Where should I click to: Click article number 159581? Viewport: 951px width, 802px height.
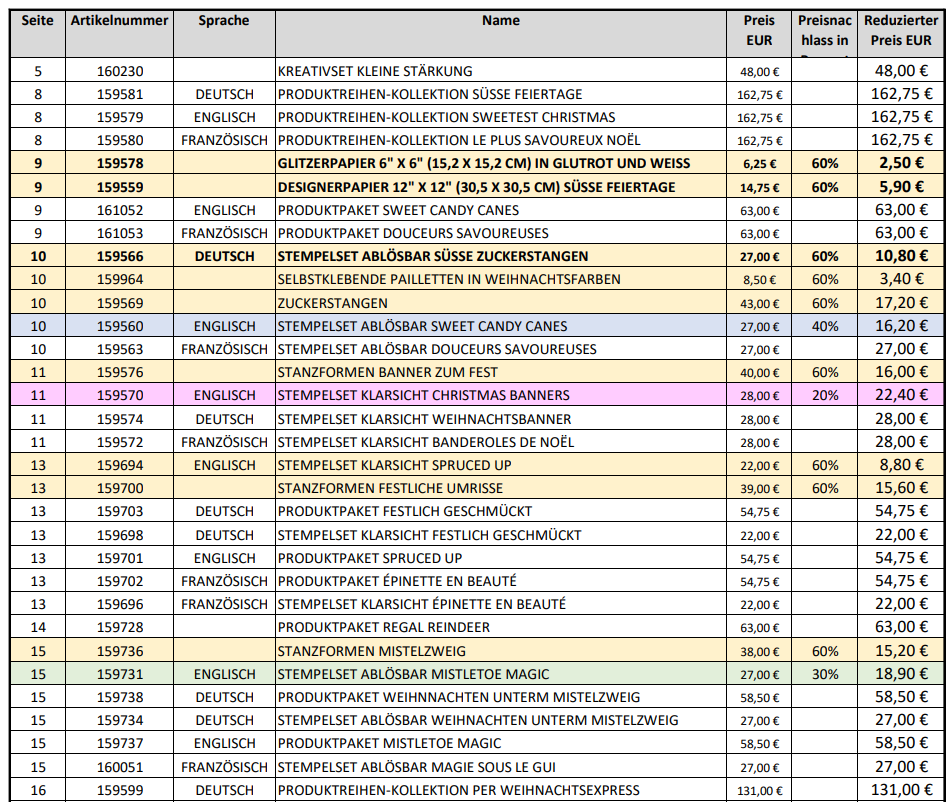pos(119,94)
